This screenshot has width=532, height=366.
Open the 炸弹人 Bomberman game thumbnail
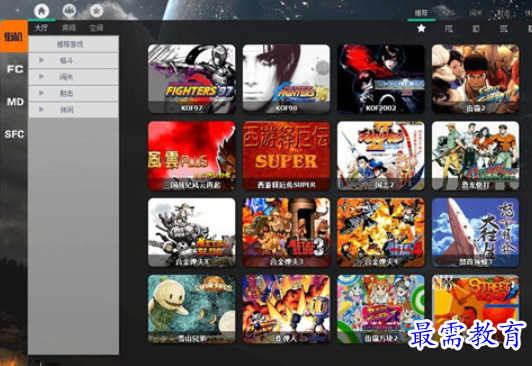coord(286,309)
